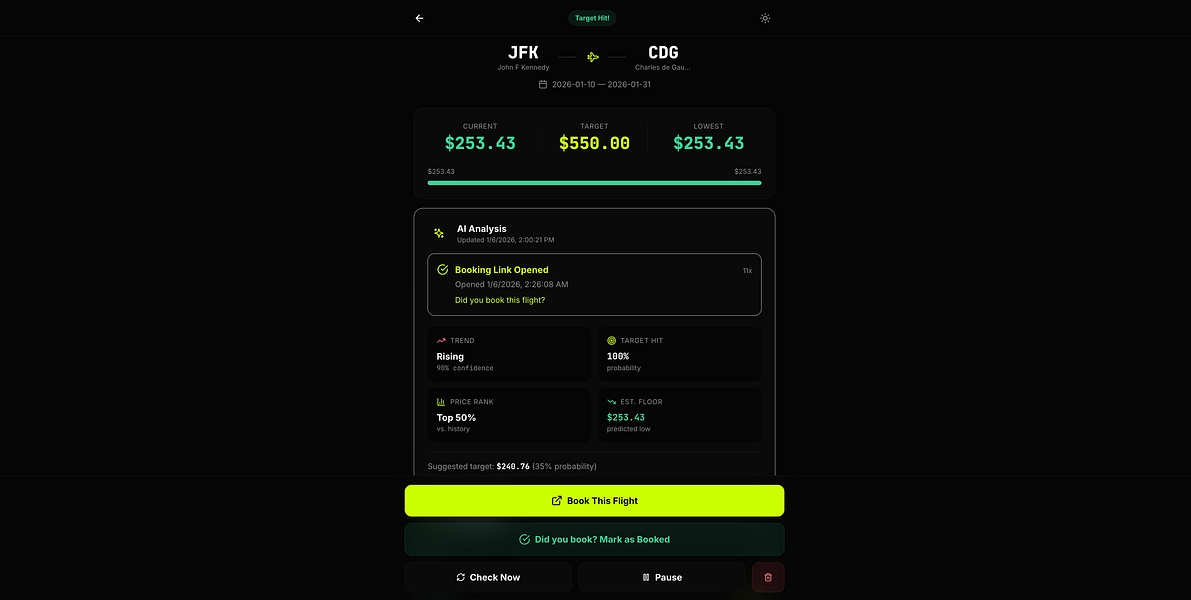Image resolution: width=1191 pixels, height=600 pixels.
Task: Mark the flight as Booked
Action: (594, 539)
